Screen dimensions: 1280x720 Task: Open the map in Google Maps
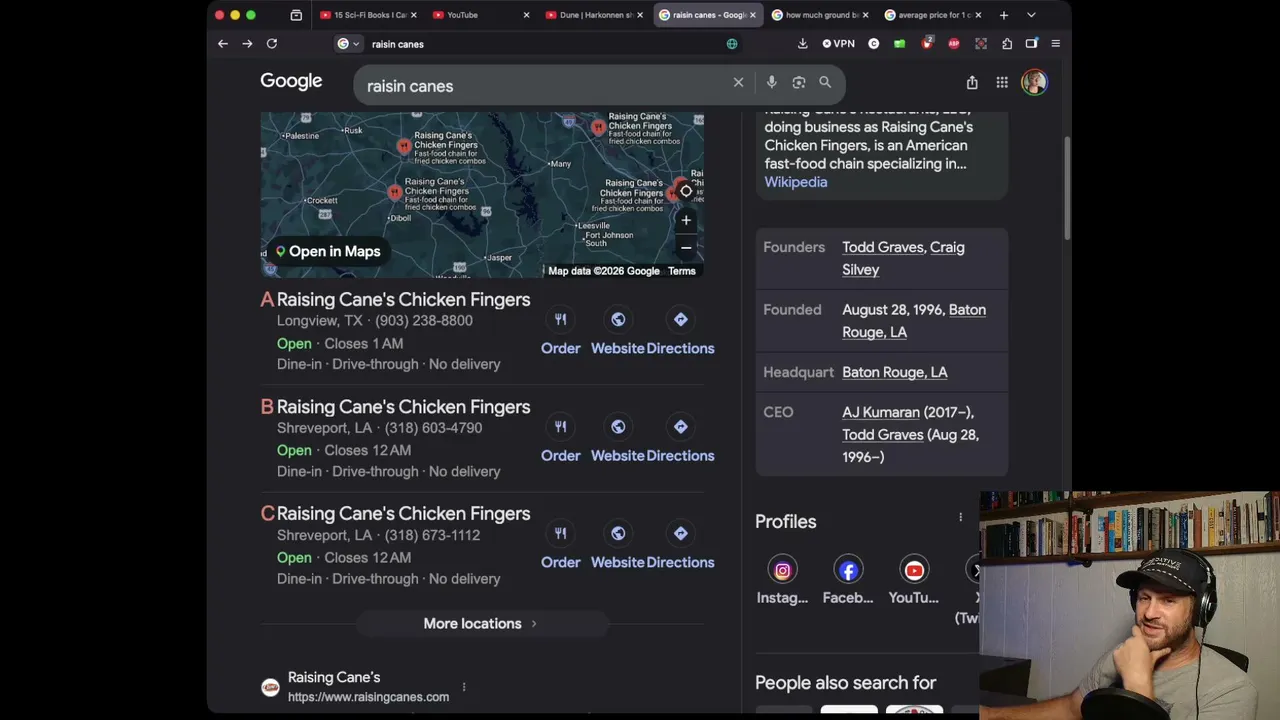[x=327, y=252]
